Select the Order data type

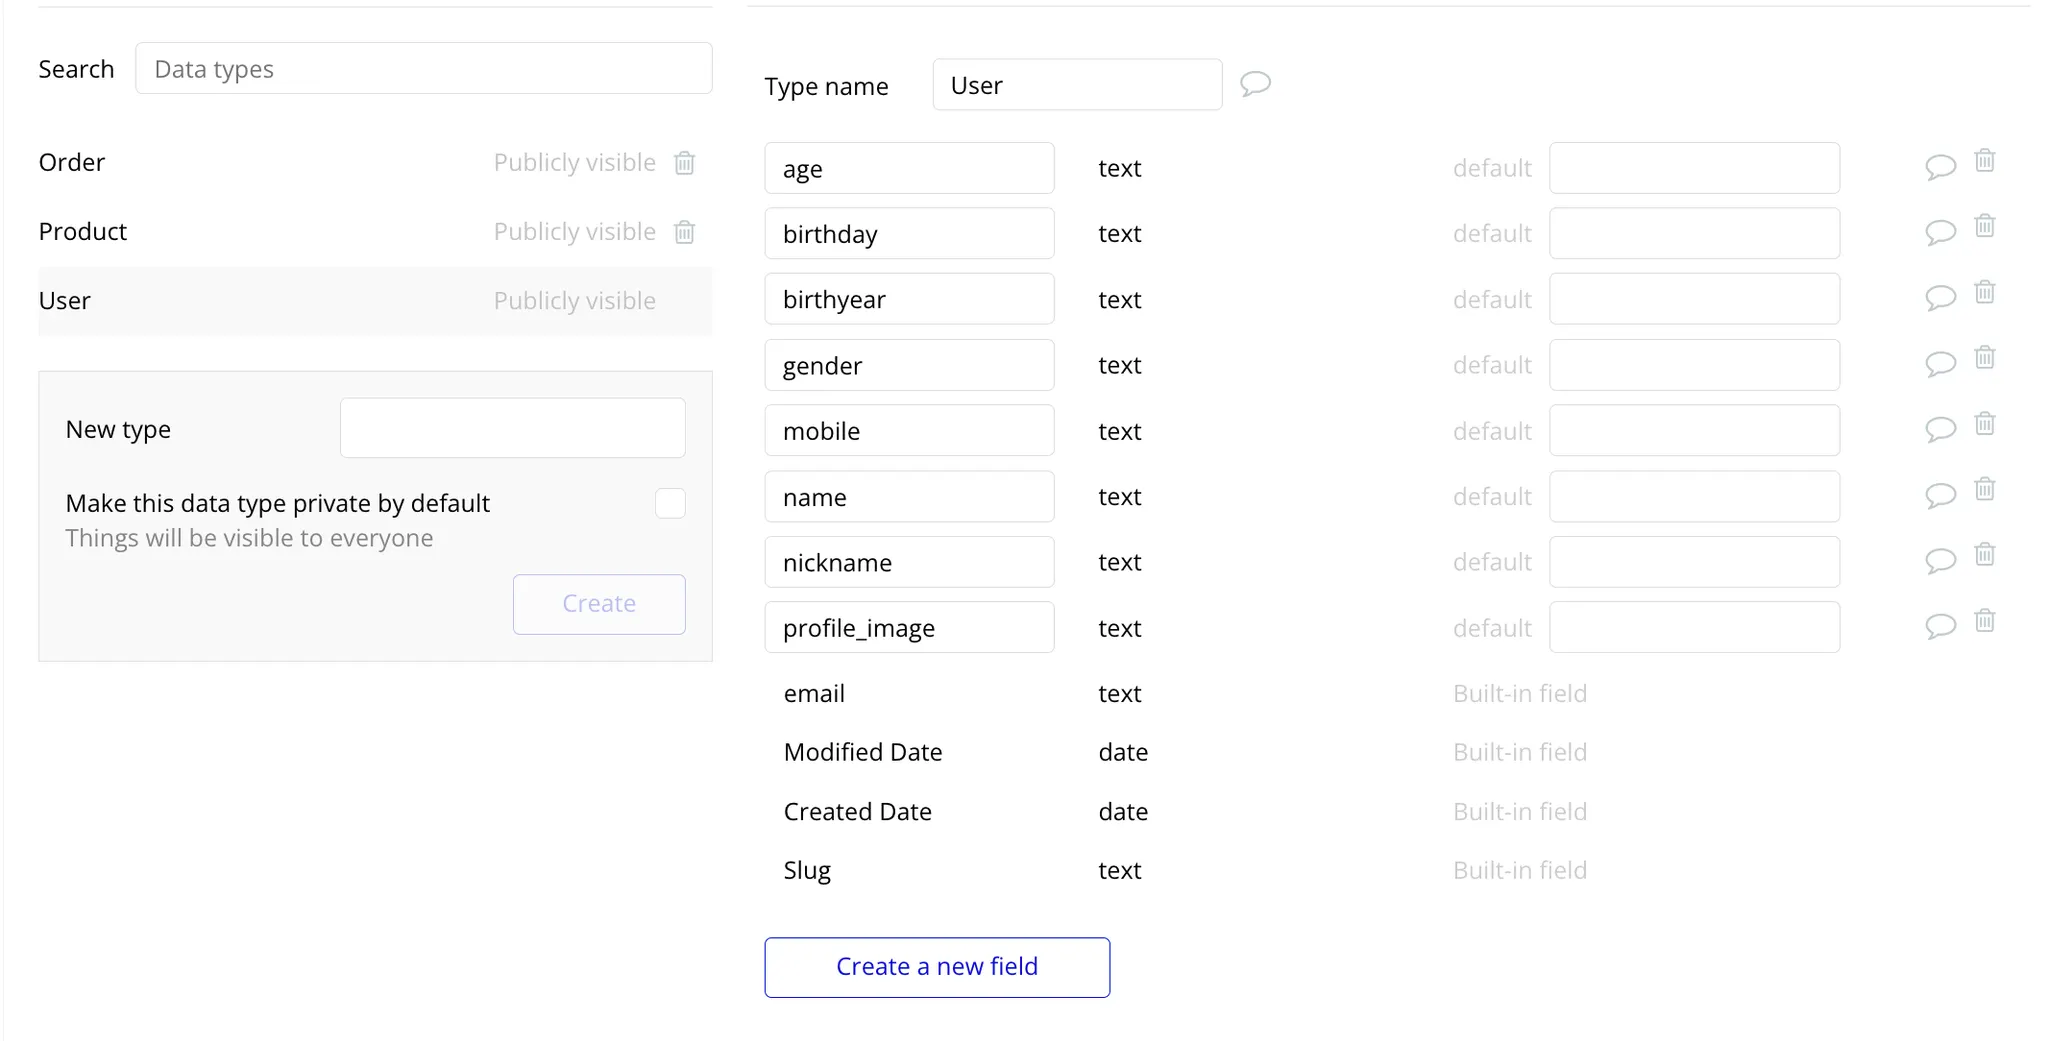tap(72, 163)
